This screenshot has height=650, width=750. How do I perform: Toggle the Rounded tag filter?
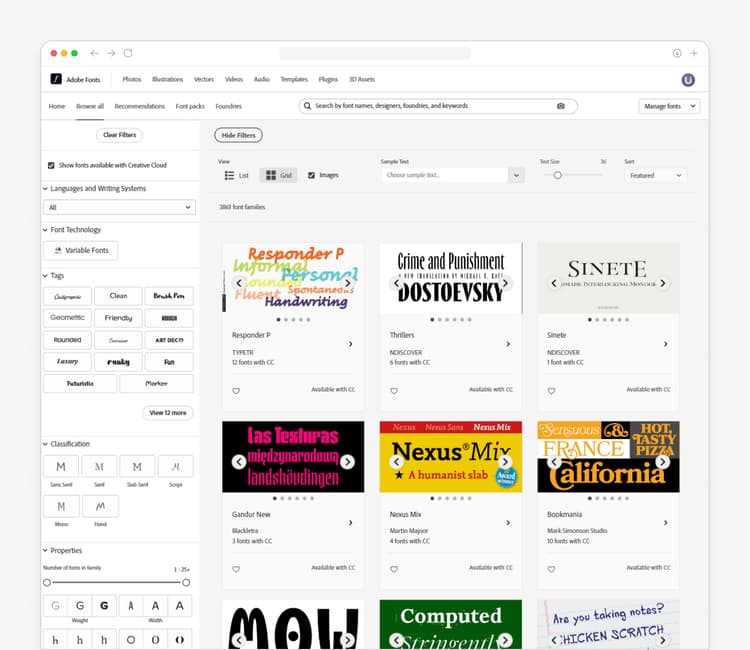67,340
